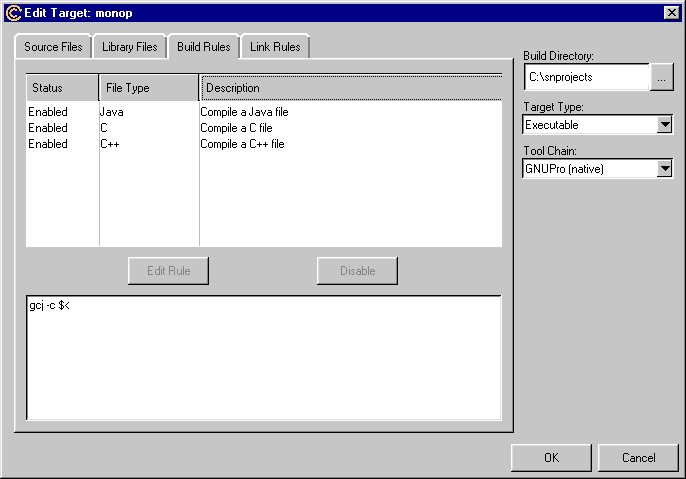Click the Build Directory path field
The width and height of the screenshot is (686, 479).
[586, 77]
